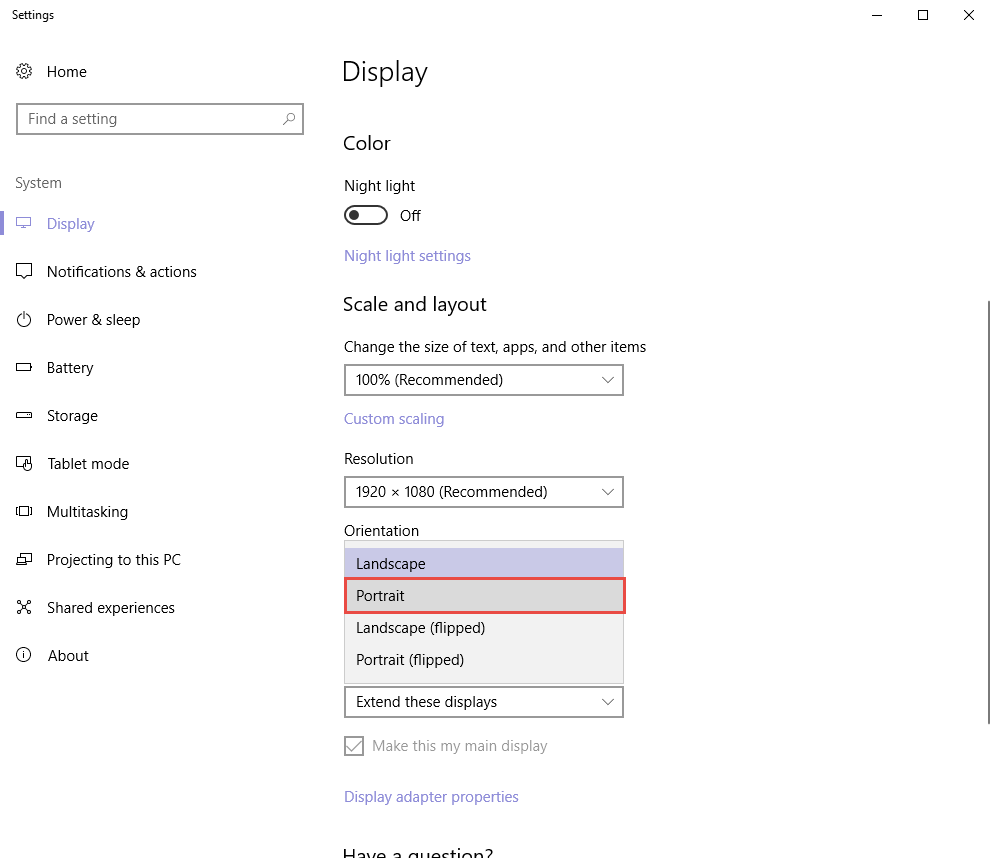The image size is (992, 858).
Task: Pick Portrait (flipped) orientation
Action: coord(484,660)
